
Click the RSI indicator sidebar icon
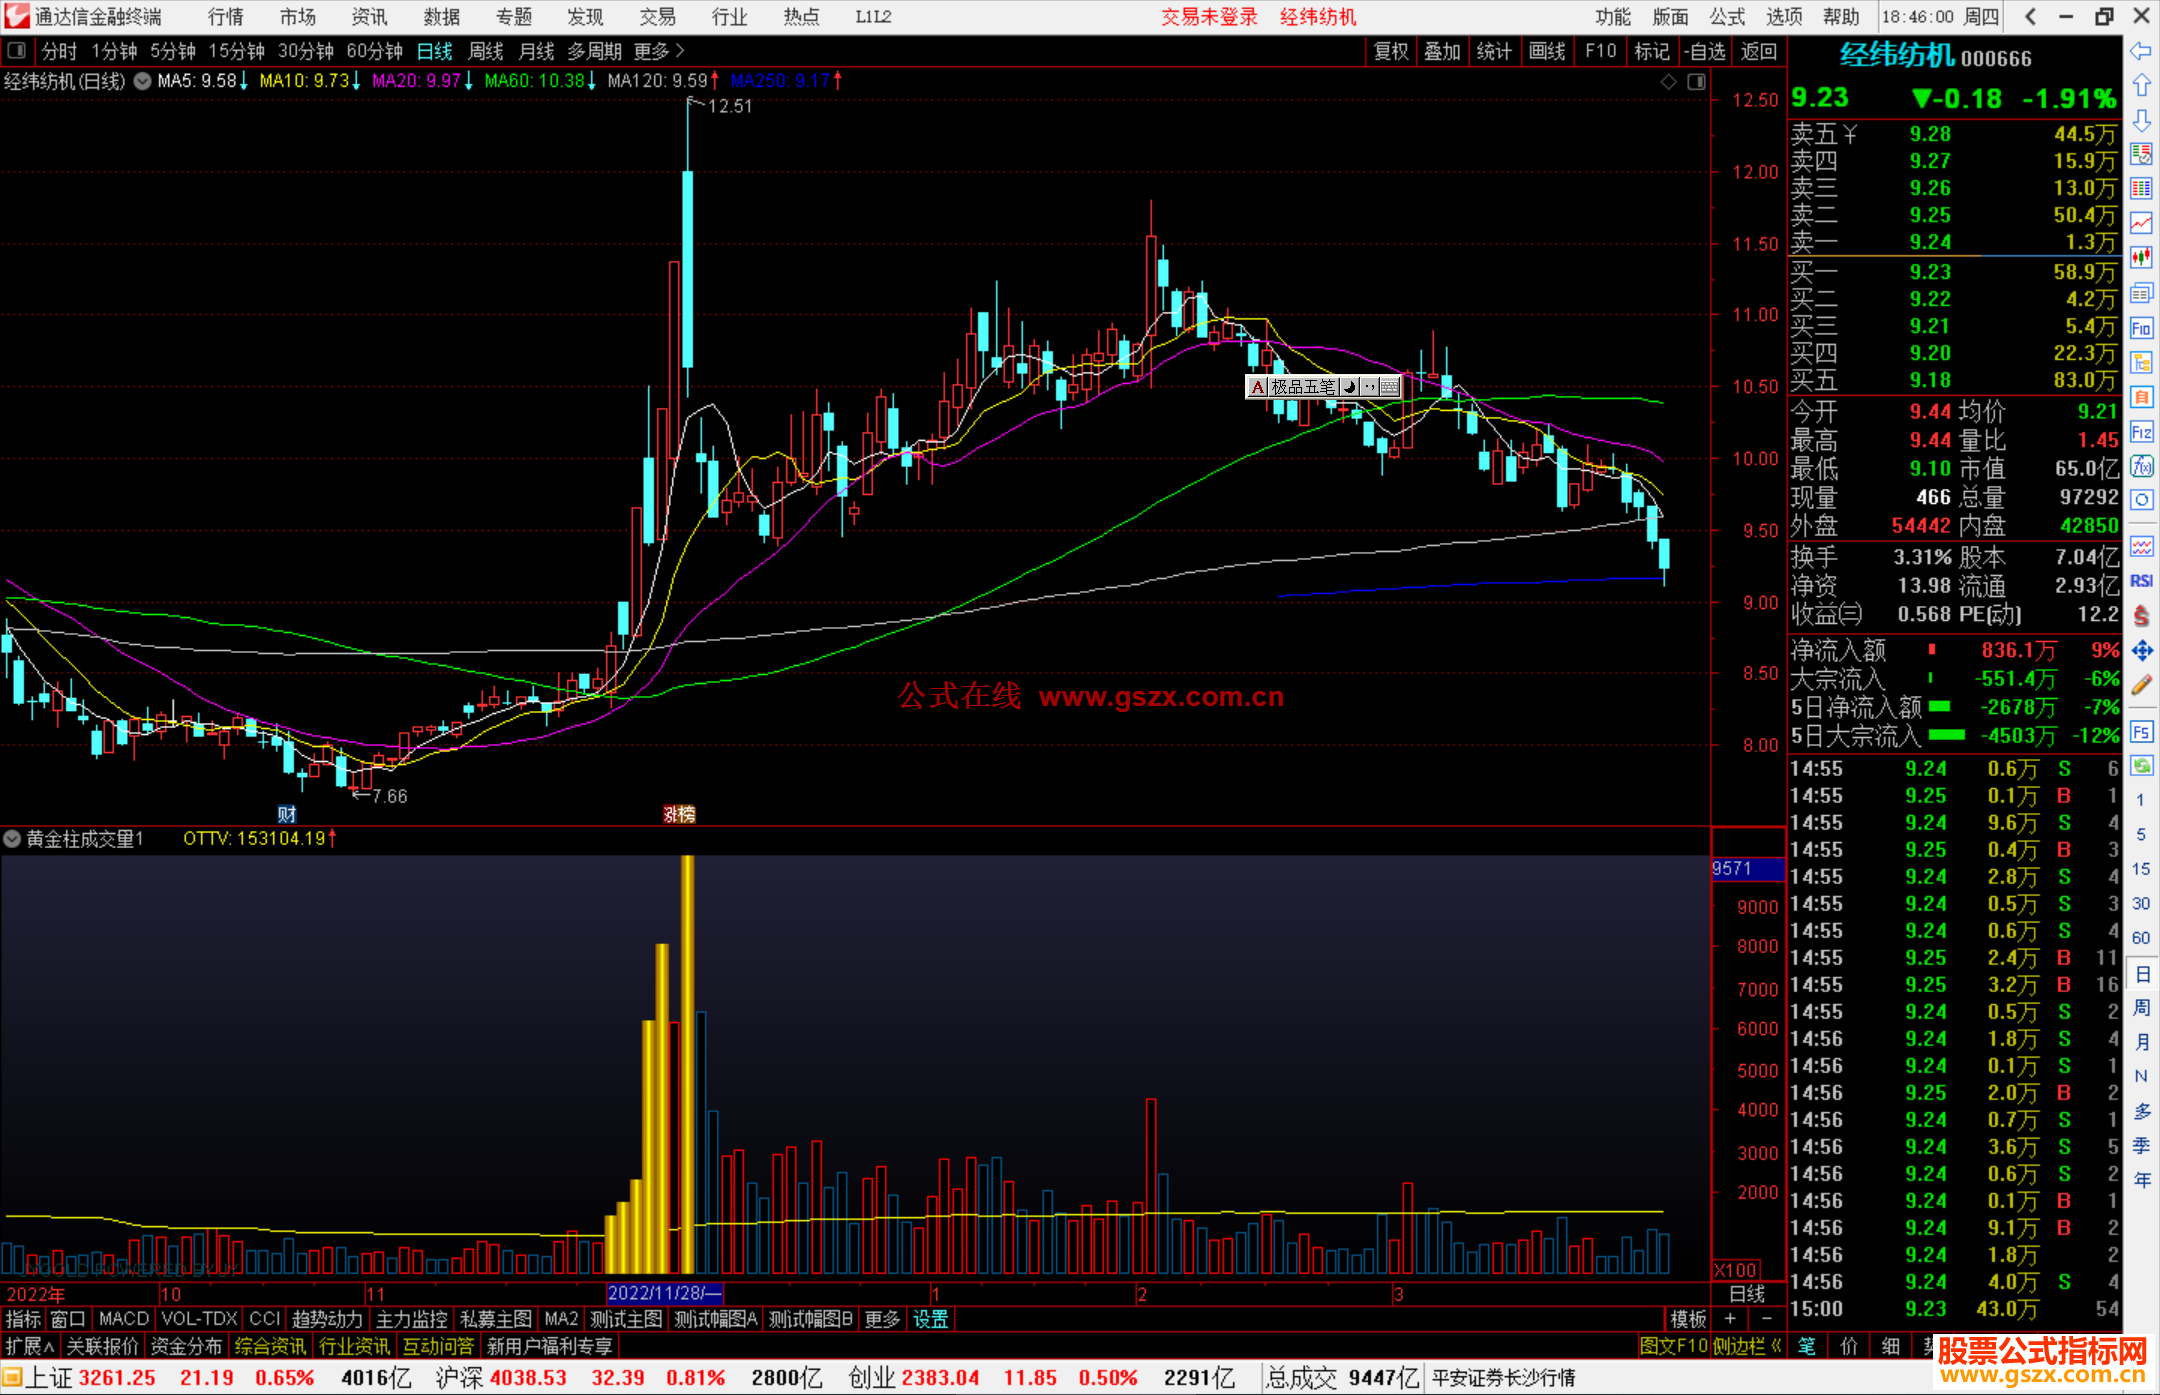(x=2141, y=581)
